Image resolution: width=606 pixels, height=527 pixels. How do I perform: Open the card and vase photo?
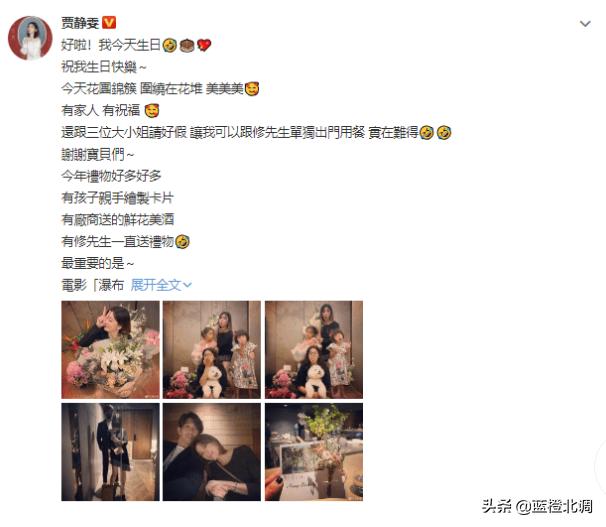(x=314, y=452)
